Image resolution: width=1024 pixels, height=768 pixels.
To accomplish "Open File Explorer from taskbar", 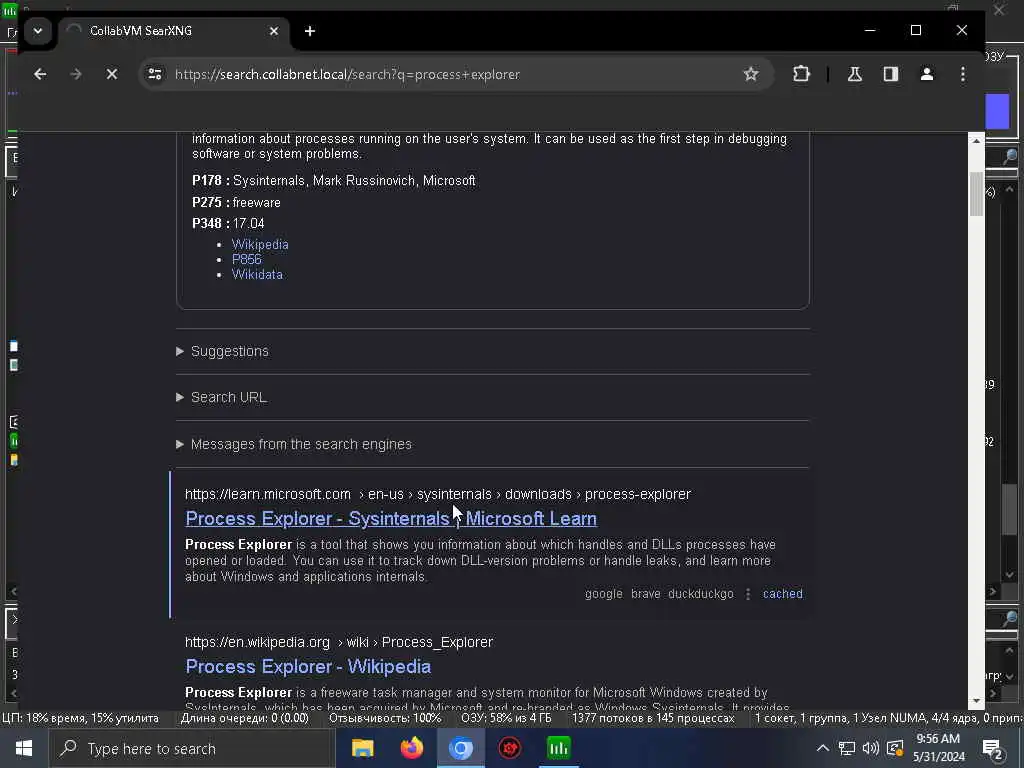I will click(x=362, y=748).
